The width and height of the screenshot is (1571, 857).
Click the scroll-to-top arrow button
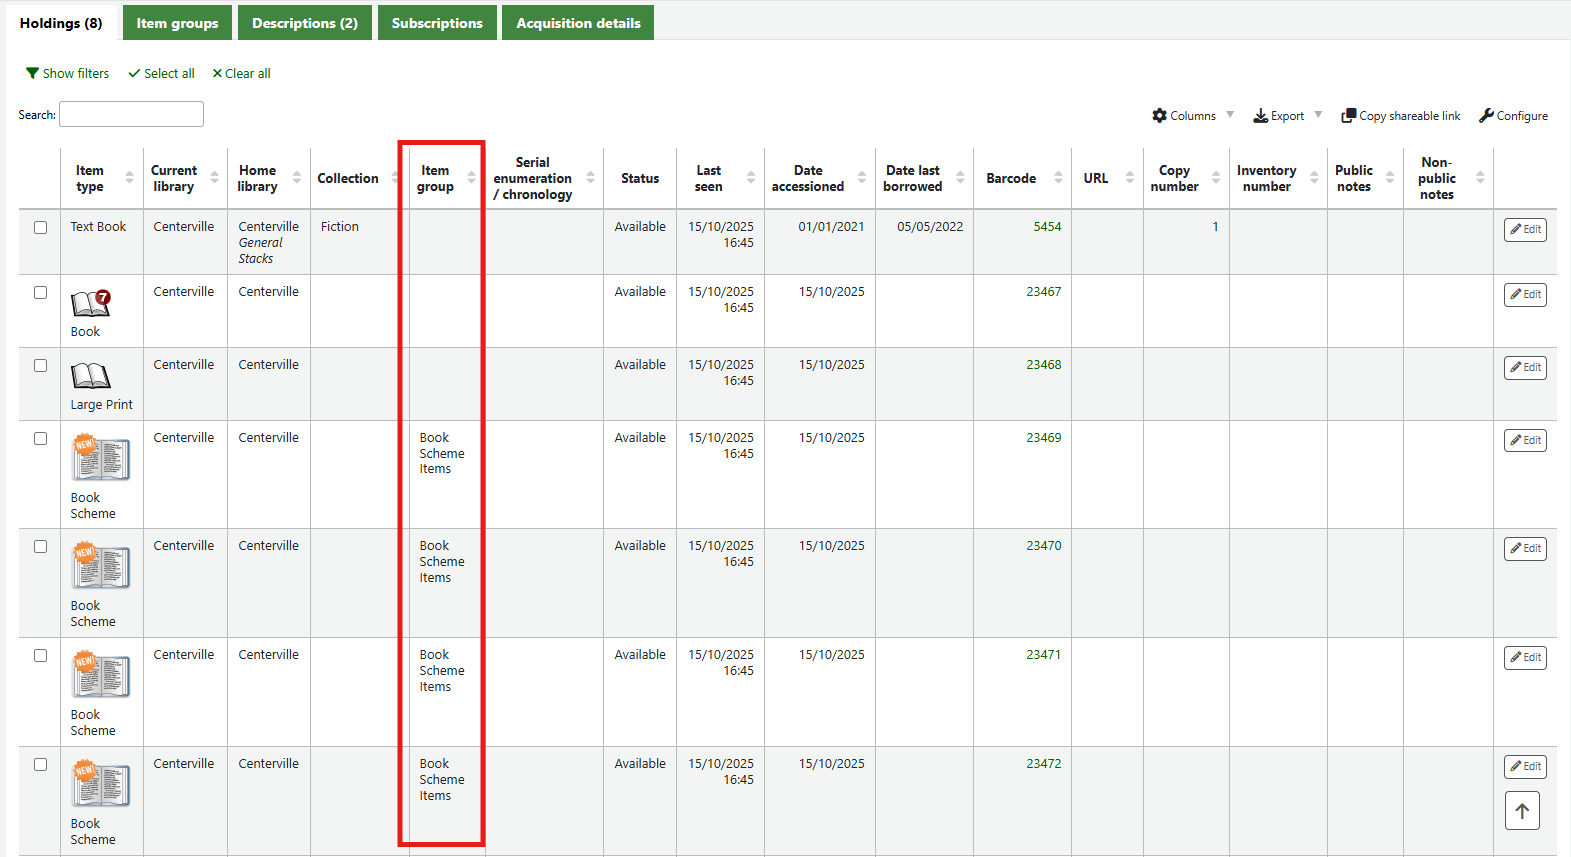coord(1521,811)
